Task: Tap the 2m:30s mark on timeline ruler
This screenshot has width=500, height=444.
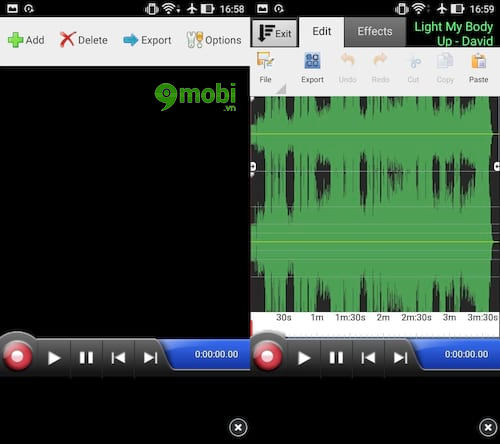Action: point(416,317)
